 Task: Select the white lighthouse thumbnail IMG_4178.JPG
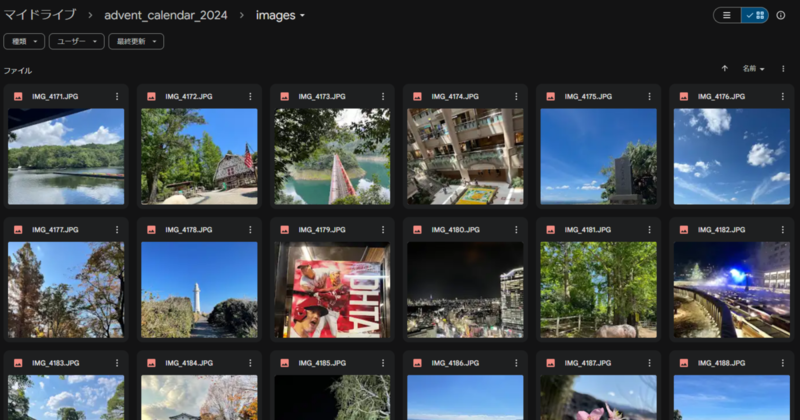(199, 289)
